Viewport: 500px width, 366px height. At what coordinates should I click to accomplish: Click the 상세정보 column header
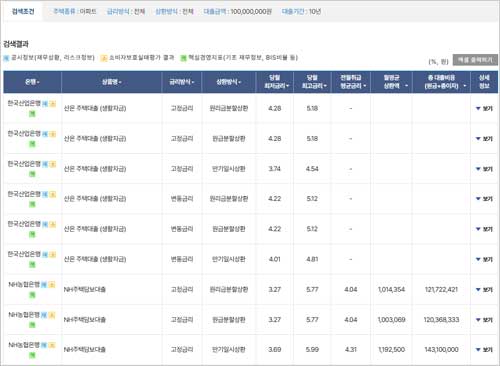coord(484,82)
